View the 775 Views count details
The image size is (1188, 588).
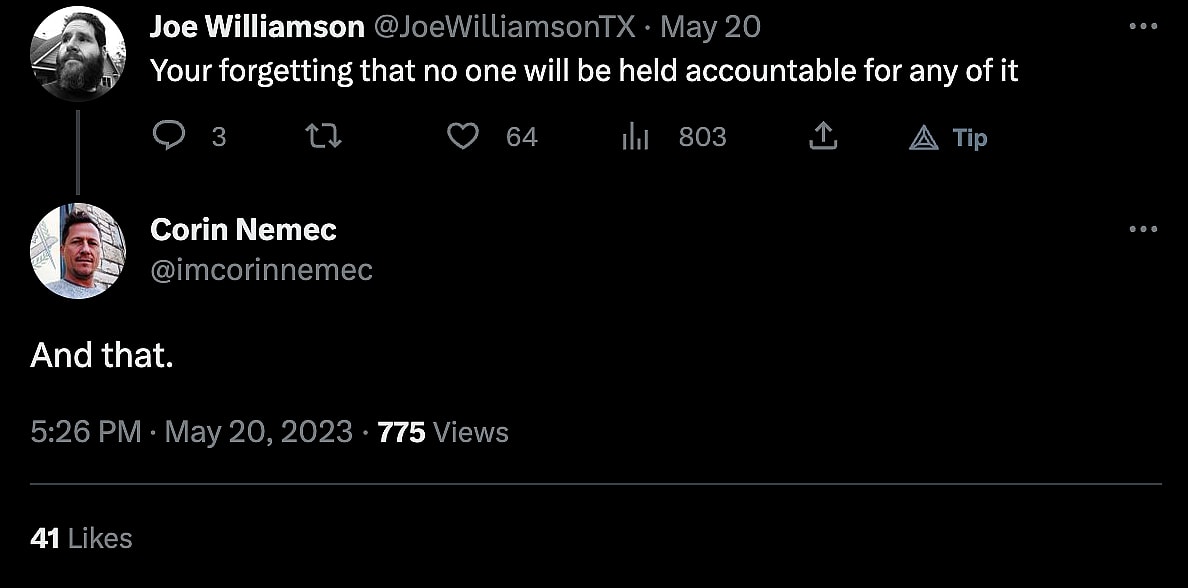coord(443,432)
